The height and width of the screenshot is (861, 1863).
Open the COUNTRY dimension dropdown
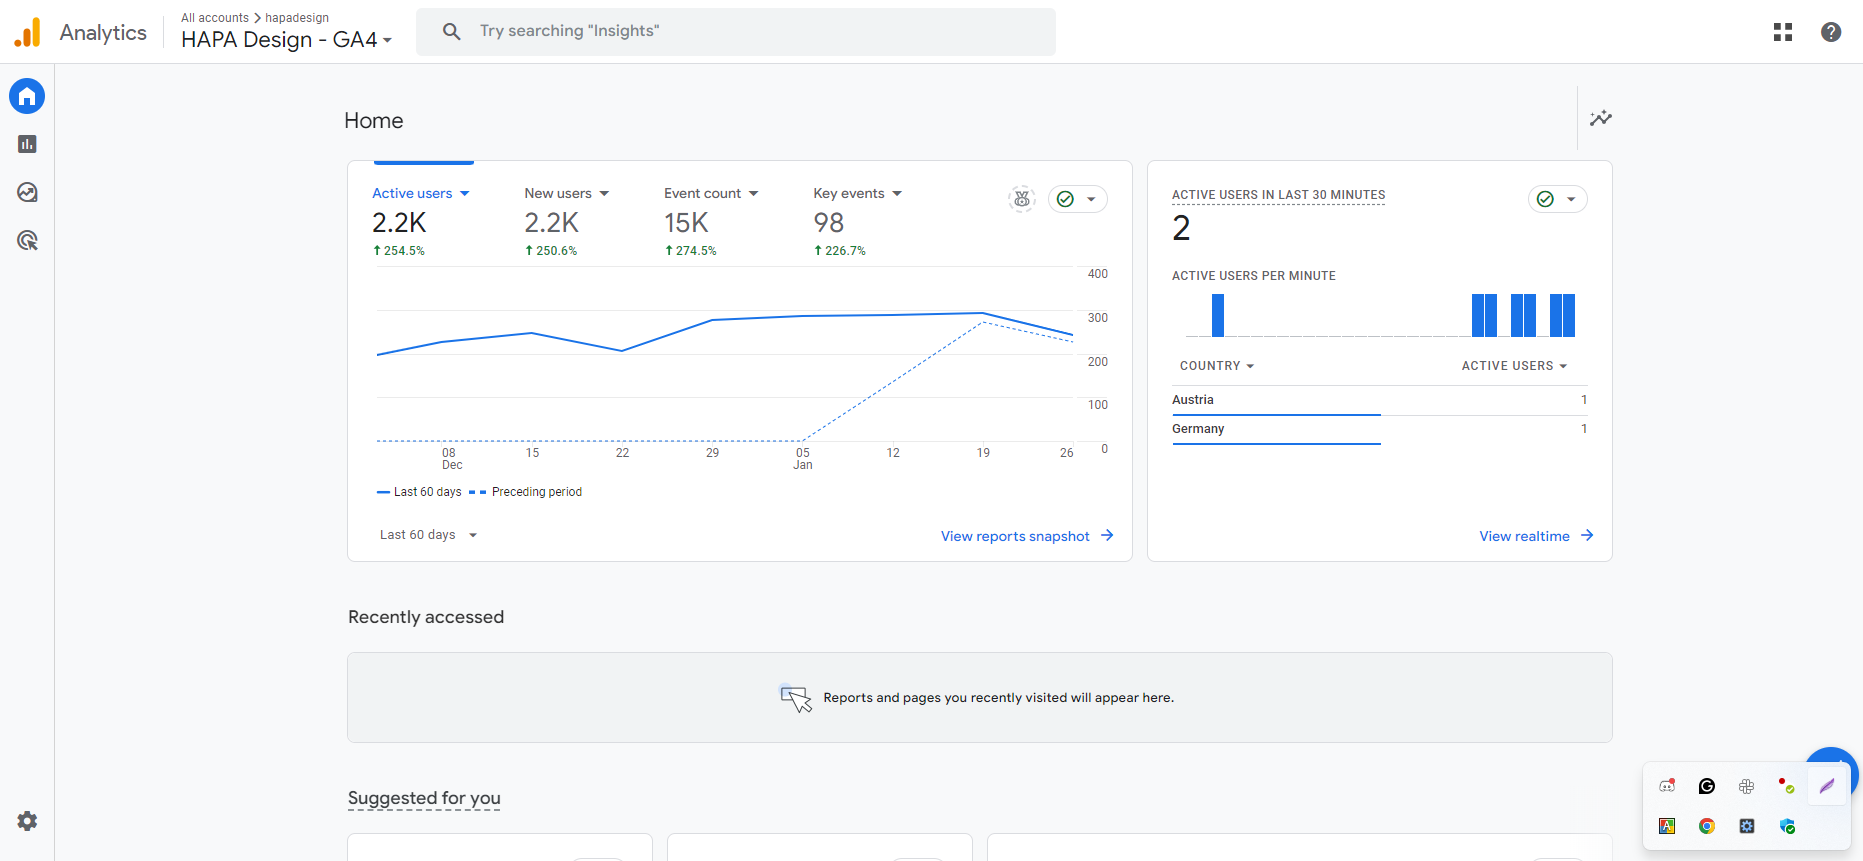click(x=1217, y=366)
